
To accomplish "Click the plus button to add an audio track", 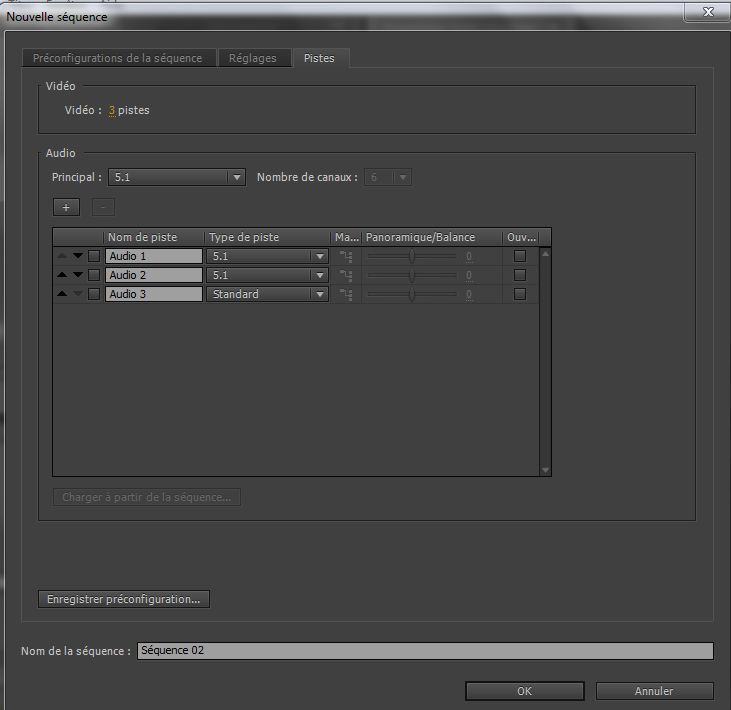I will [66, 207].
